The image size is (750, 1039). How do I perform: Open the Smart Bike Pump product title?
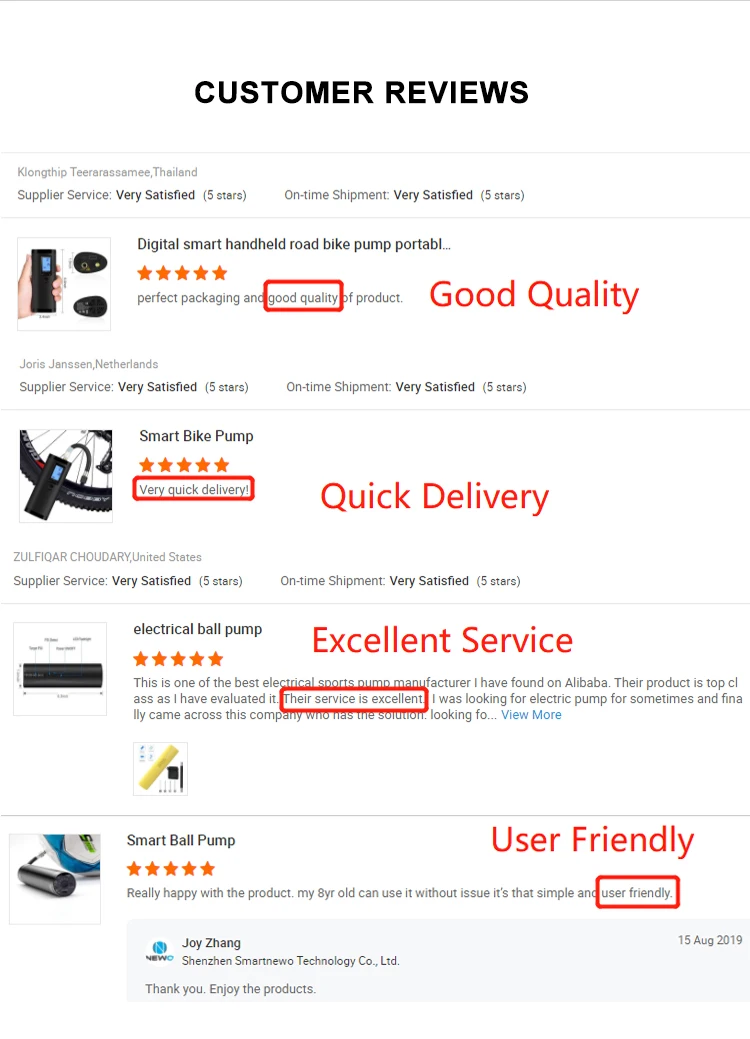196,436
